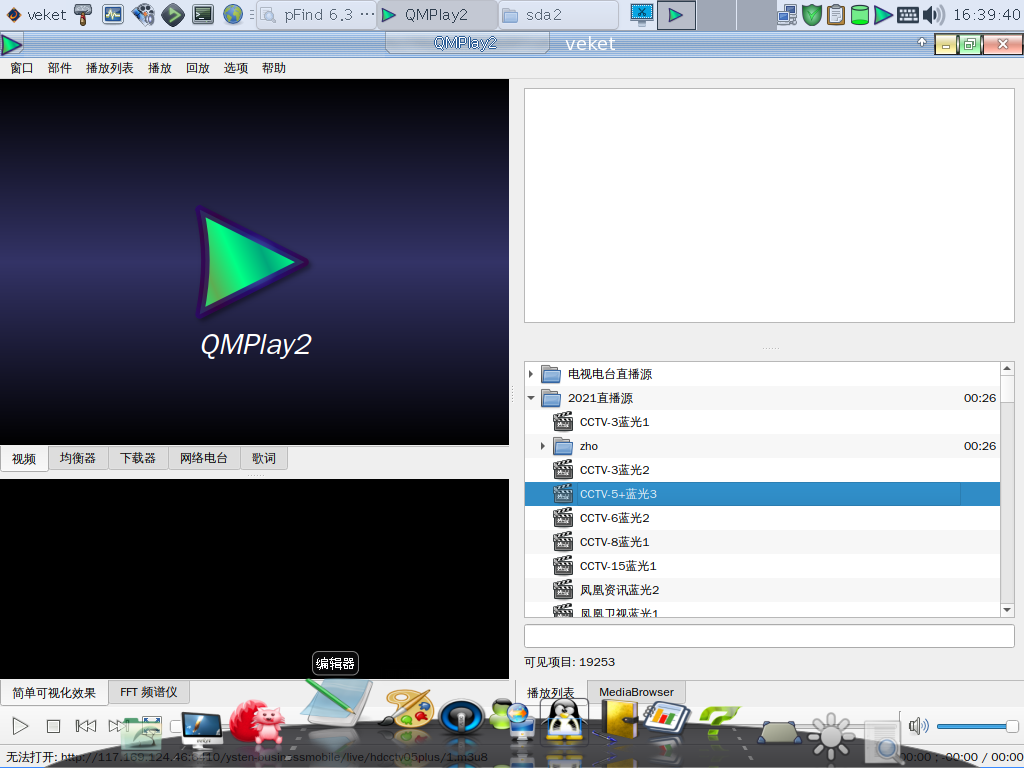Open the 选项 menu

[x=236, y=68]
